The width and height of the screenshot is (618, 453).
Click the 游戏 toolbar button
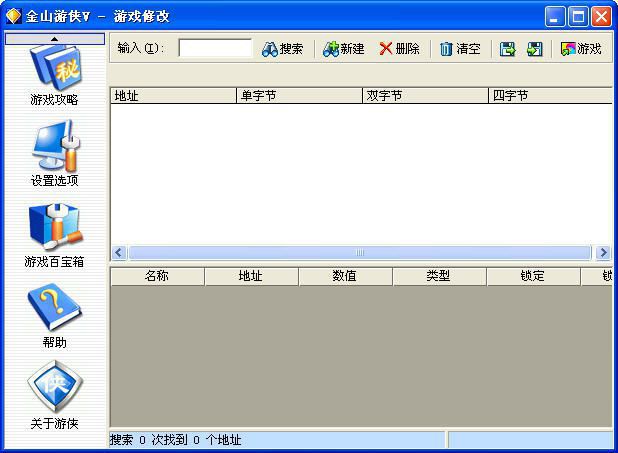581,49
